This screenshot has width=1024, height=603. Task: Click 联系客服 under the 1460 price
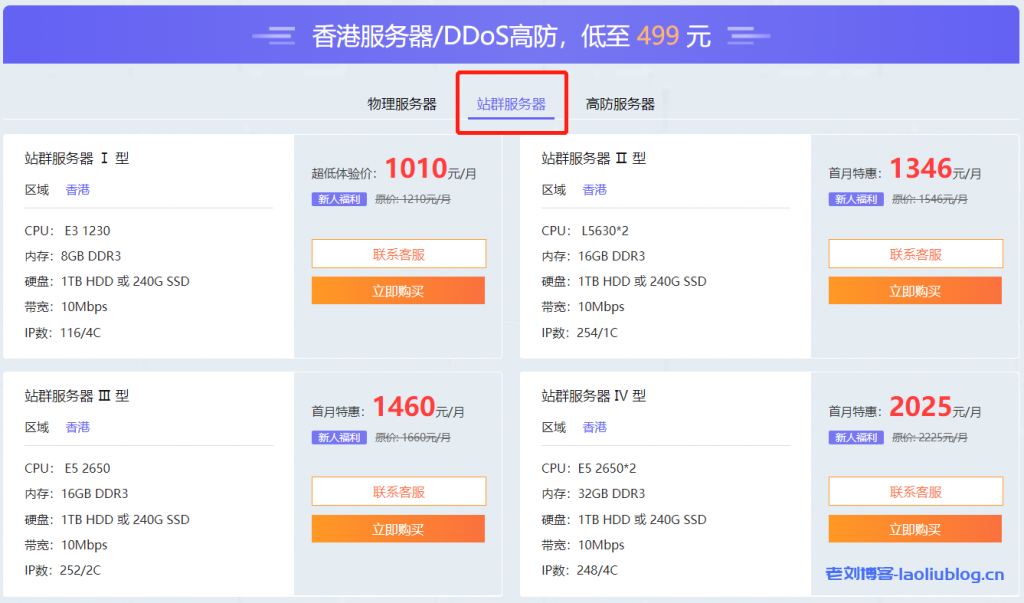click(x=398, y=491)
